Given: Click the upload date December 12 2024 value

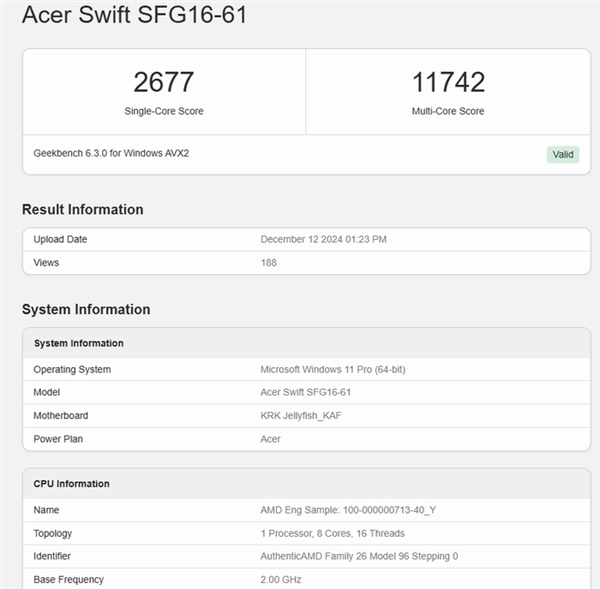Looking at the screenshot, I should point(323,239).
